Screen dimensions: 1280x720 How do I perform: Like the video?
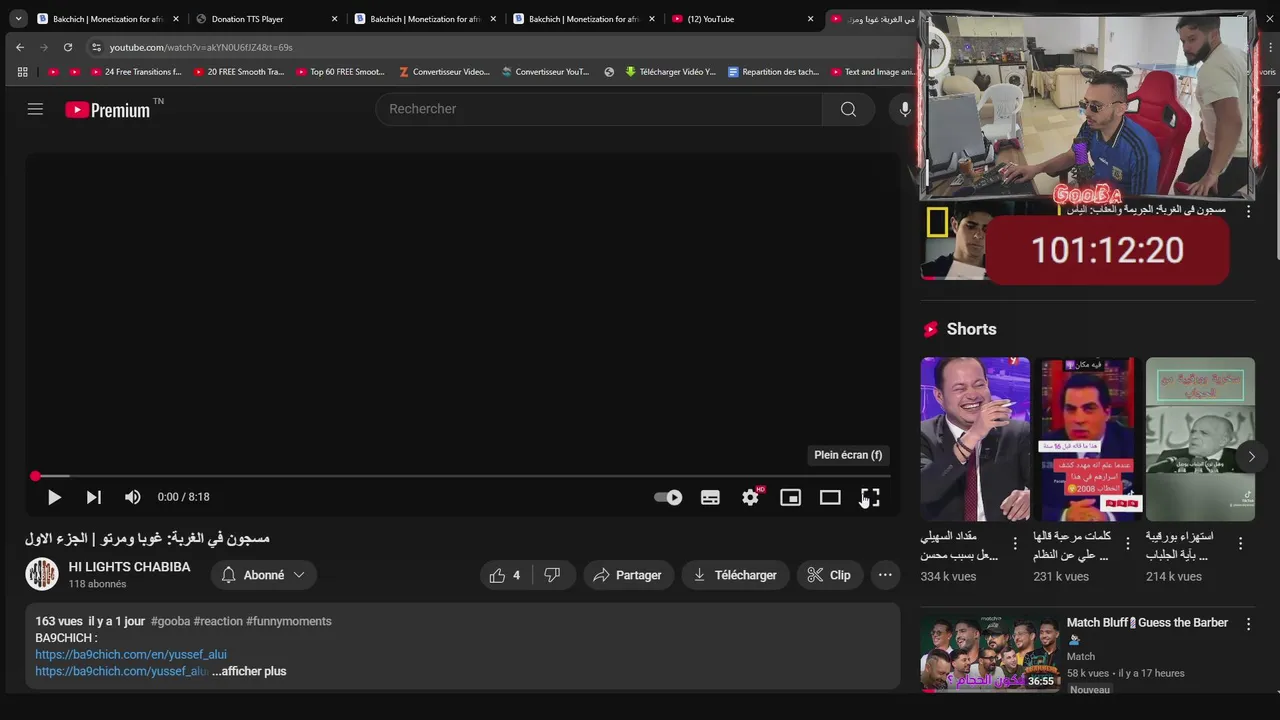click(x=505, y=575)
